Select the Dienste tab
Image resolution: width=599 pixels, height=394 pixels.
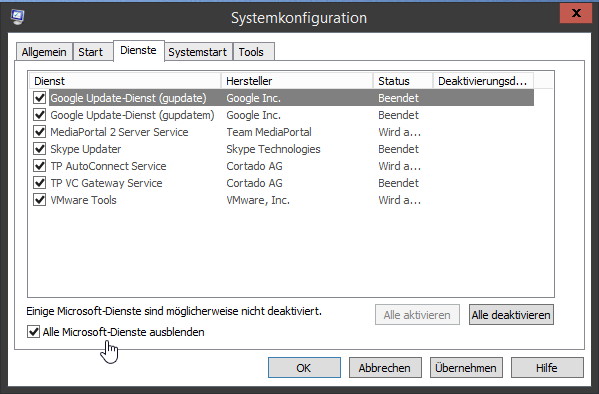click(138, 50)
